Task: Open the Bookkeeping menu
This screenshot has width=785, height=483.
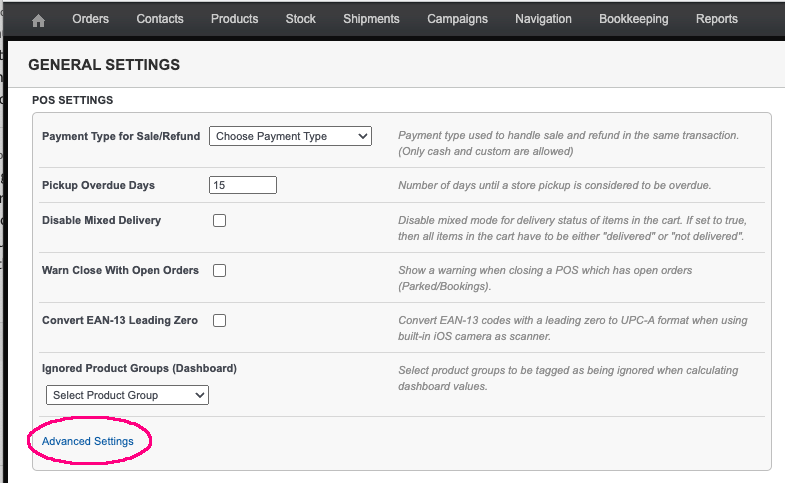Action: point(633,19)
